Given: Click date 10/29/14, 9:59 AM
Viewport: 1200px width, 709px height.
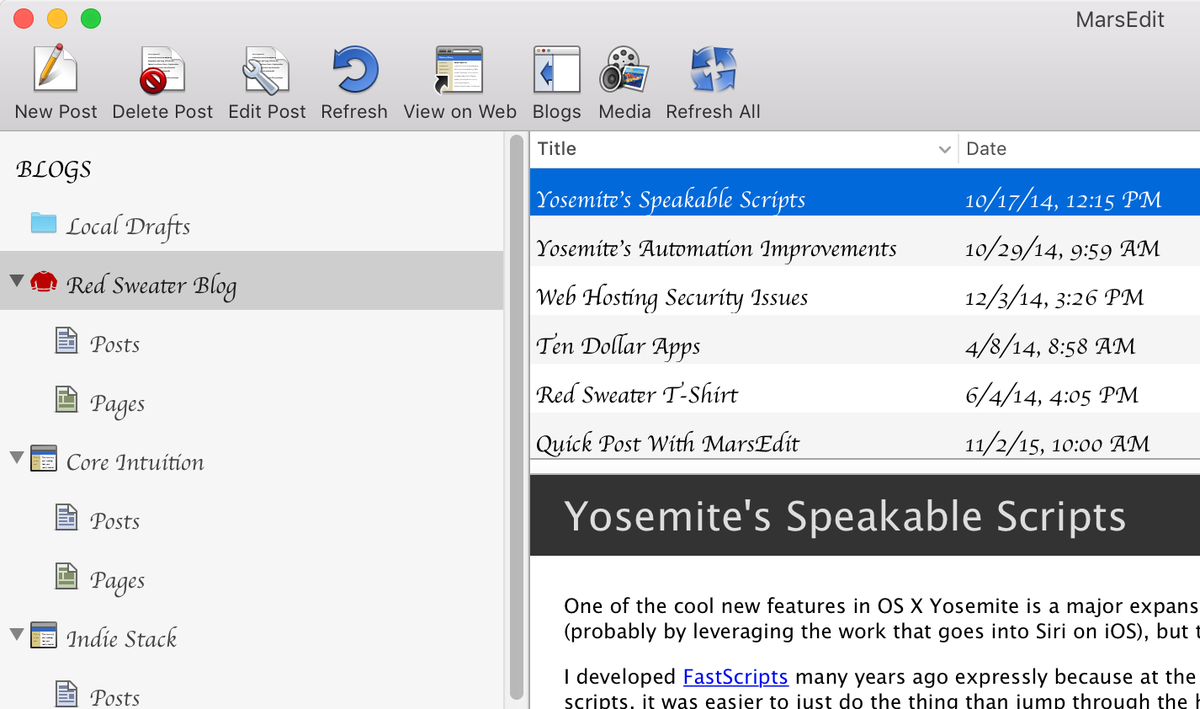Looking at the screenshot, I should pos(1062,249).
